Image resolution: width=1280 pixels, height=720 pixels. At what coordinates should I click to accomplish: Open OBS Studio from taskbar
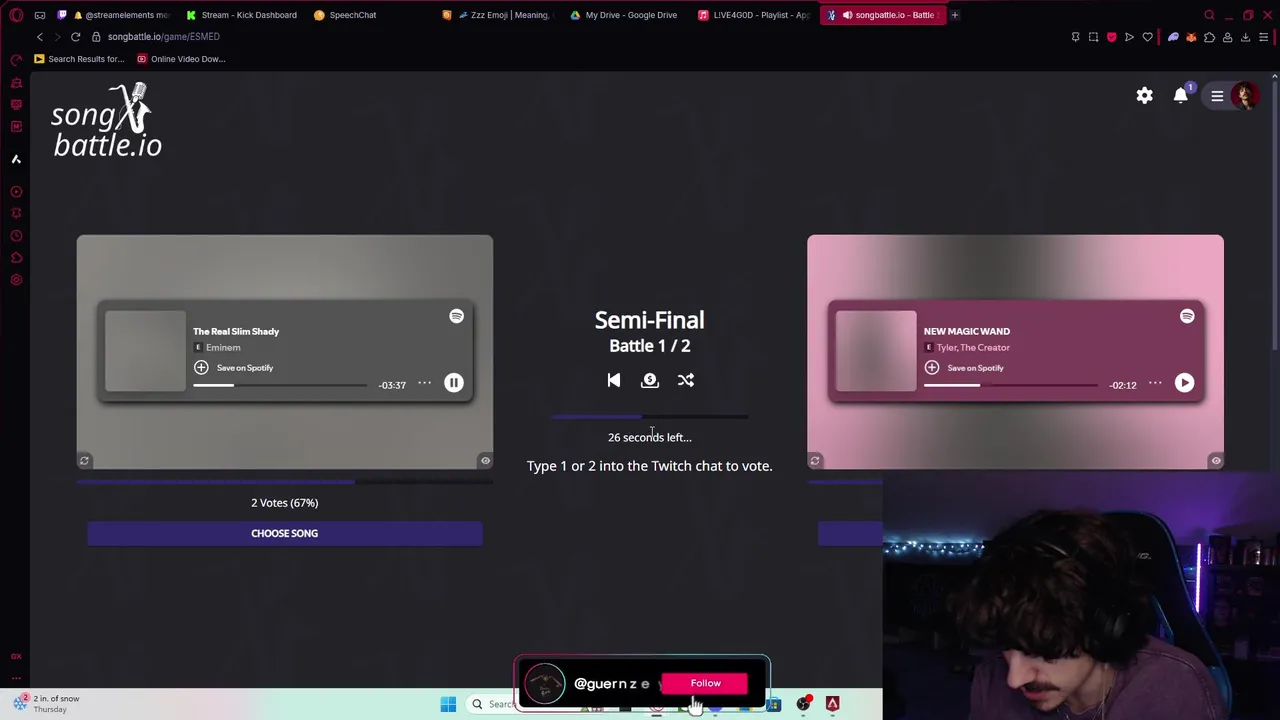coord(803,704)
